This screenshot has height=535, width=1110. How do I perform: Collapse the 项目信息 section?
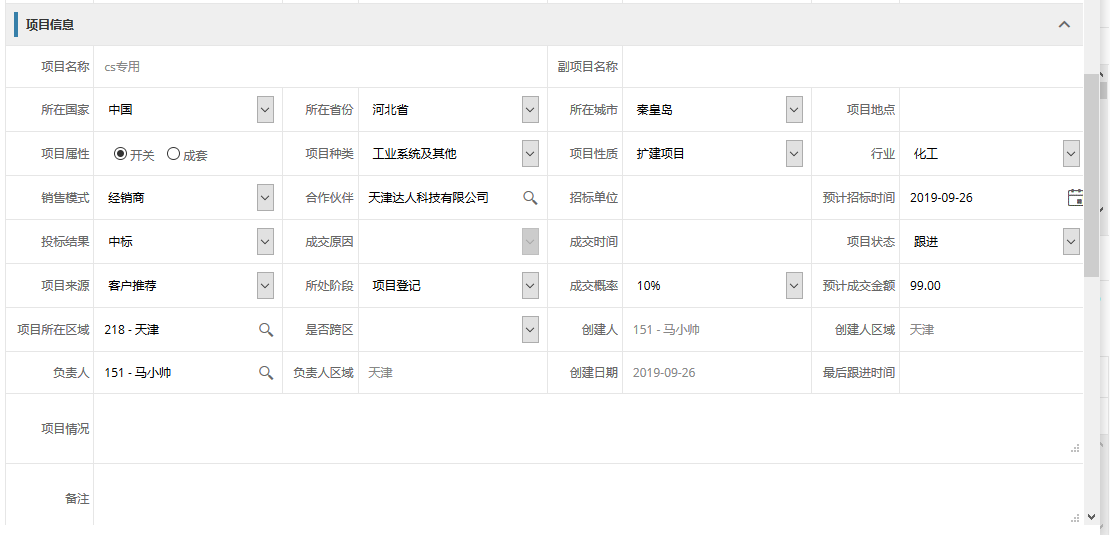click(x=1064, y=25)
